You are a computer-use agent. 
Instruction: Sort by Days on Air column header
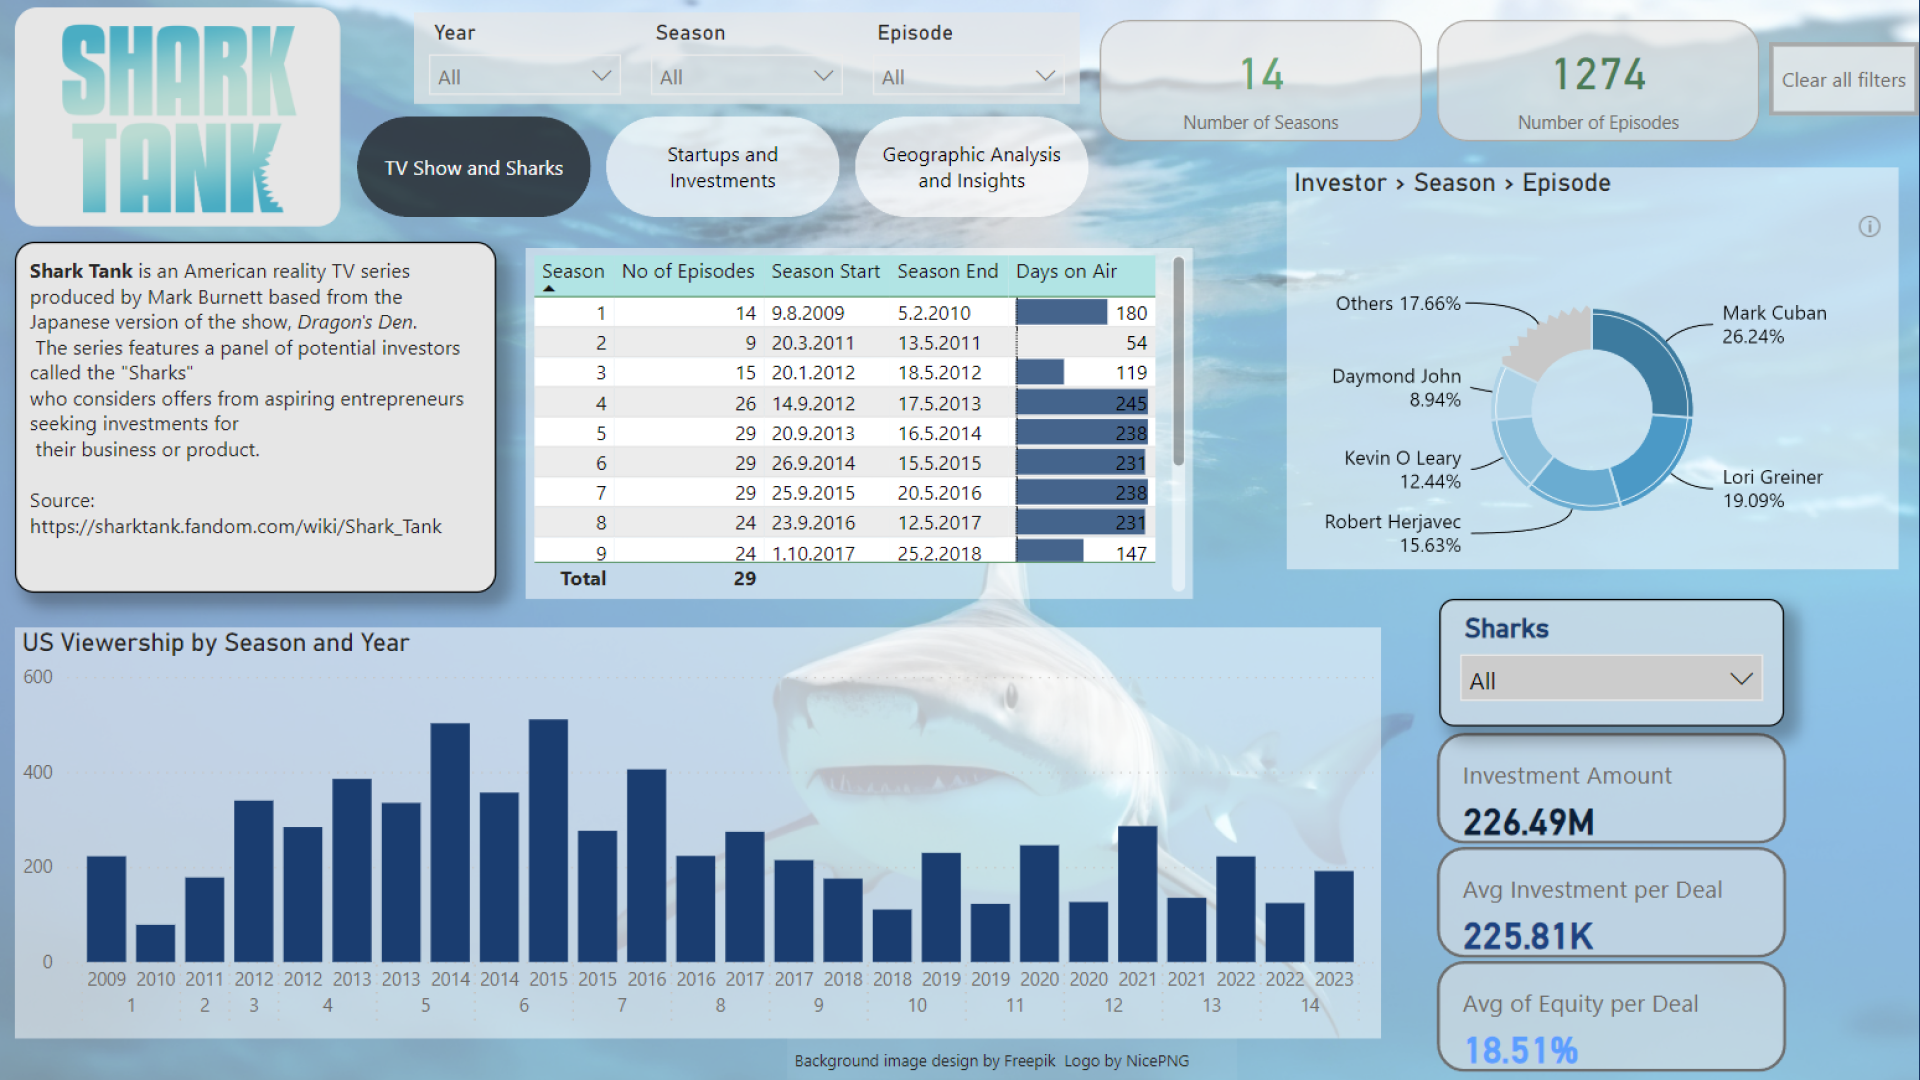point(1066,271)
